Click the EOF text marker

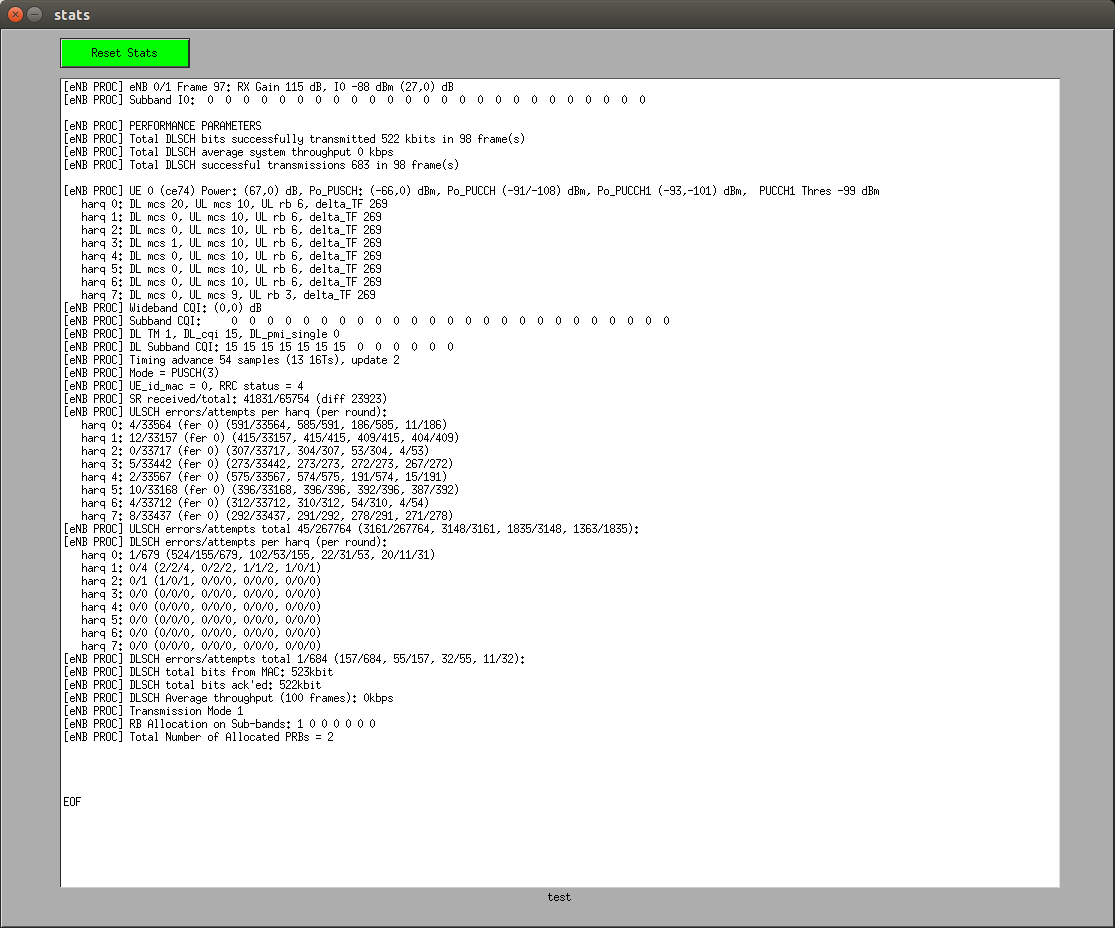pyautogui.click(x=72, y=802)
